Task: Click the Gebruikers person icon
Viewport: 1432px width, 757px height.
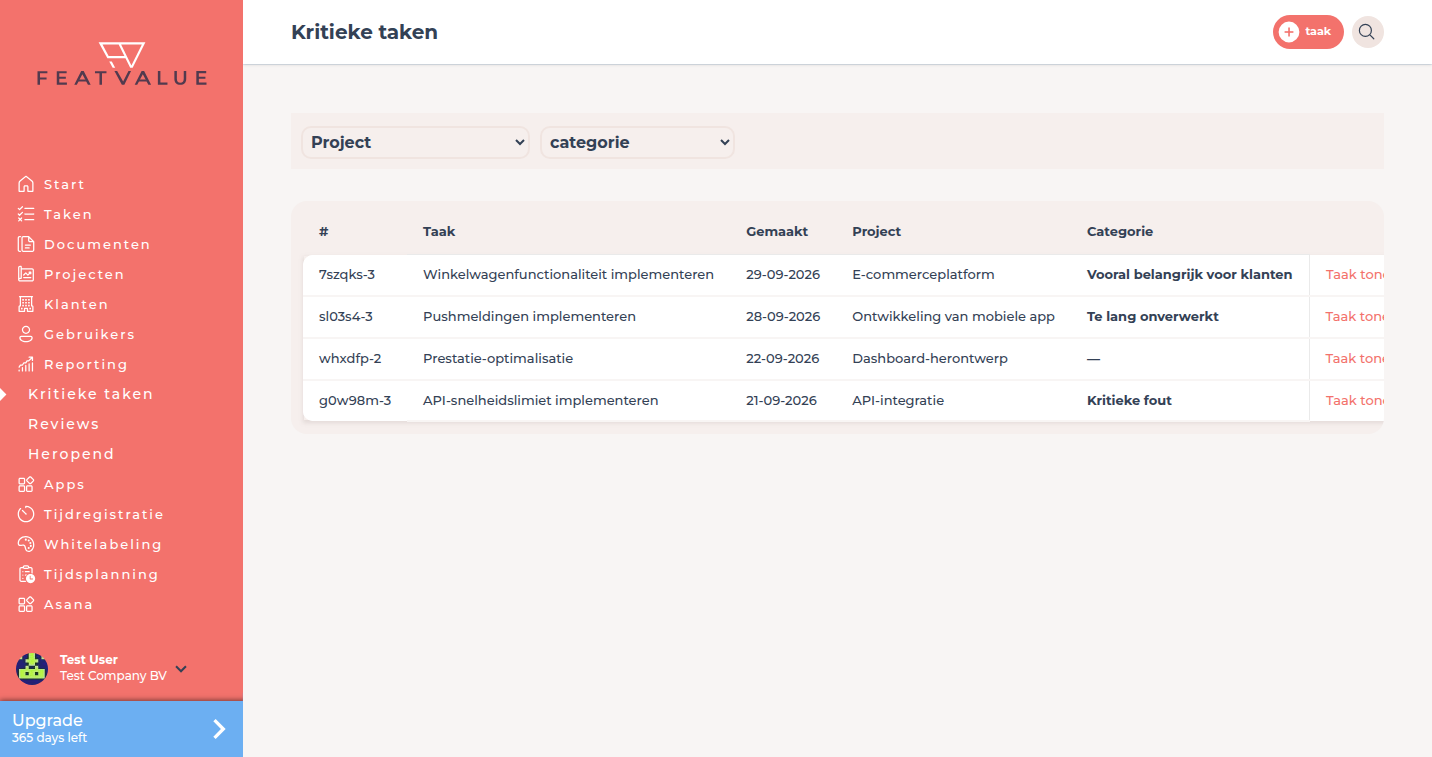Action: [x=26, y=334]
